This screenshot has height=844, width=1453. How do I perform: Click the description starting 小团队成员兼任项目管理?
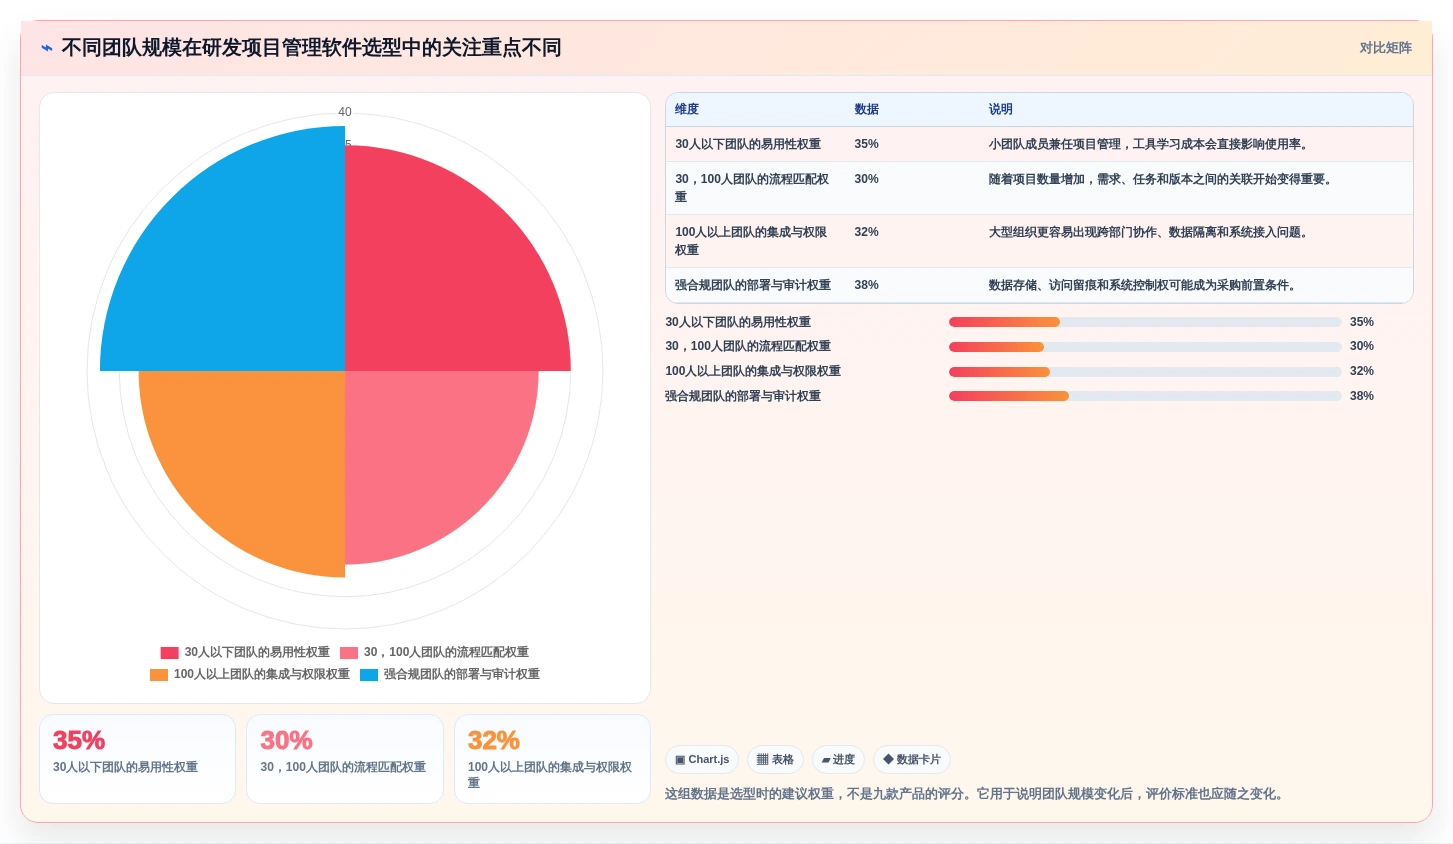[x=1150, y=145]
